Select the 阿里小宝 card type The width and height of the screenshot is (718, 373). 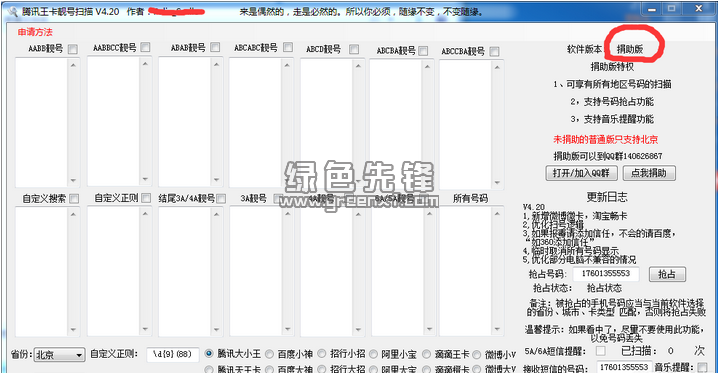(373, 354)
